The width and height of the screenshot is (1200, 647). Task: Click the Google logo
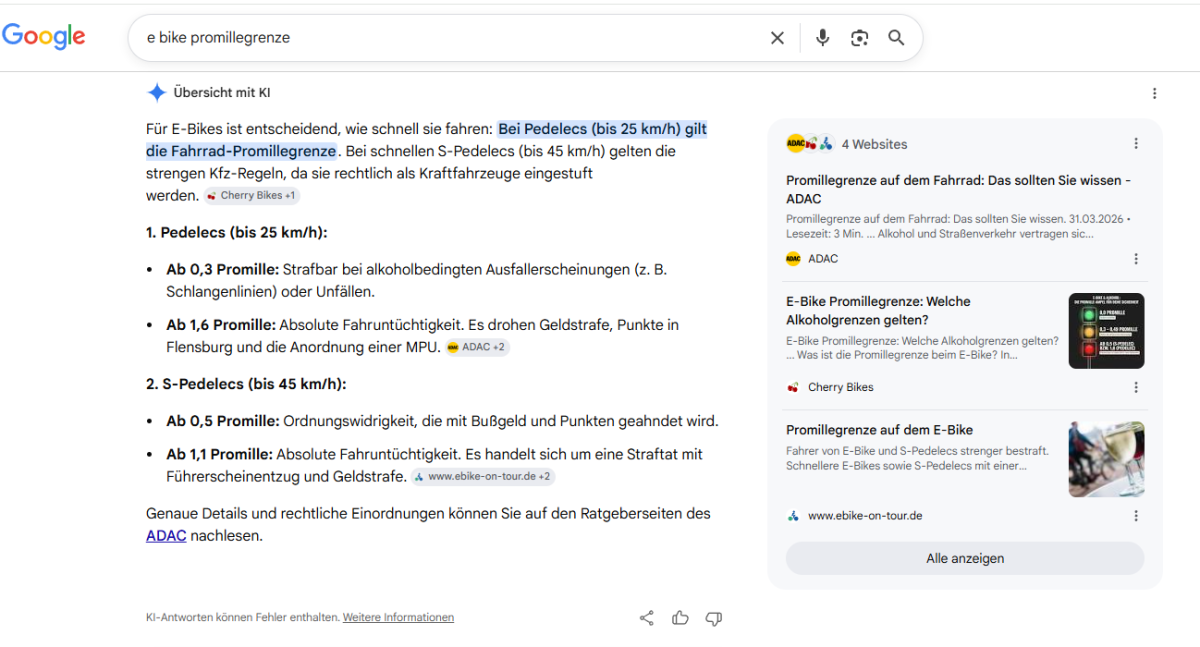coord(43,36)
